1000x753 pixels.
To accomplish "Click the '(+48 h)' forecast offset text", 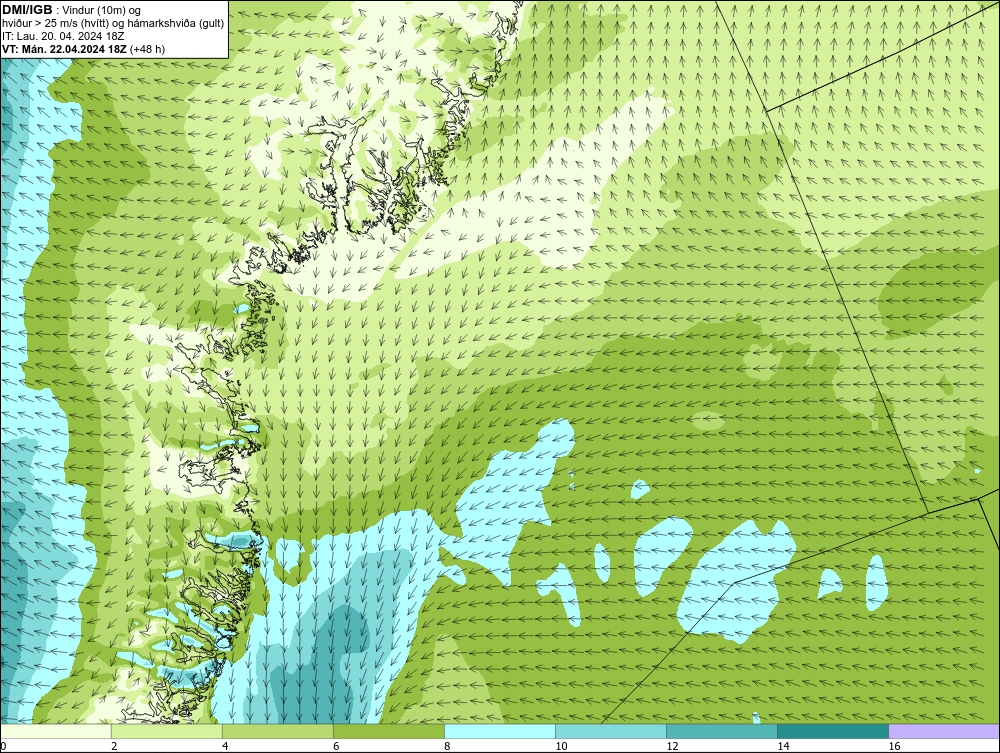I will [x=147, y=49].
